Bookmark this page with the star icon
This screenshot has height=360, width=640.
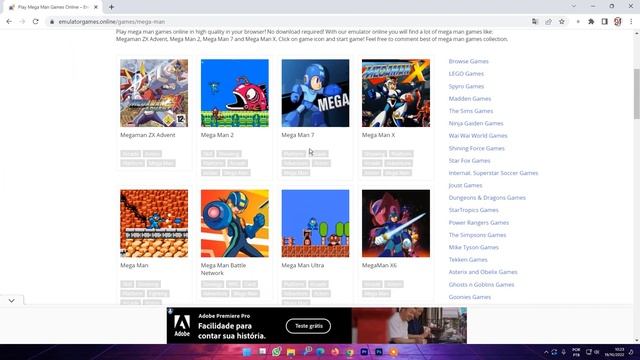tap(562, 22)
